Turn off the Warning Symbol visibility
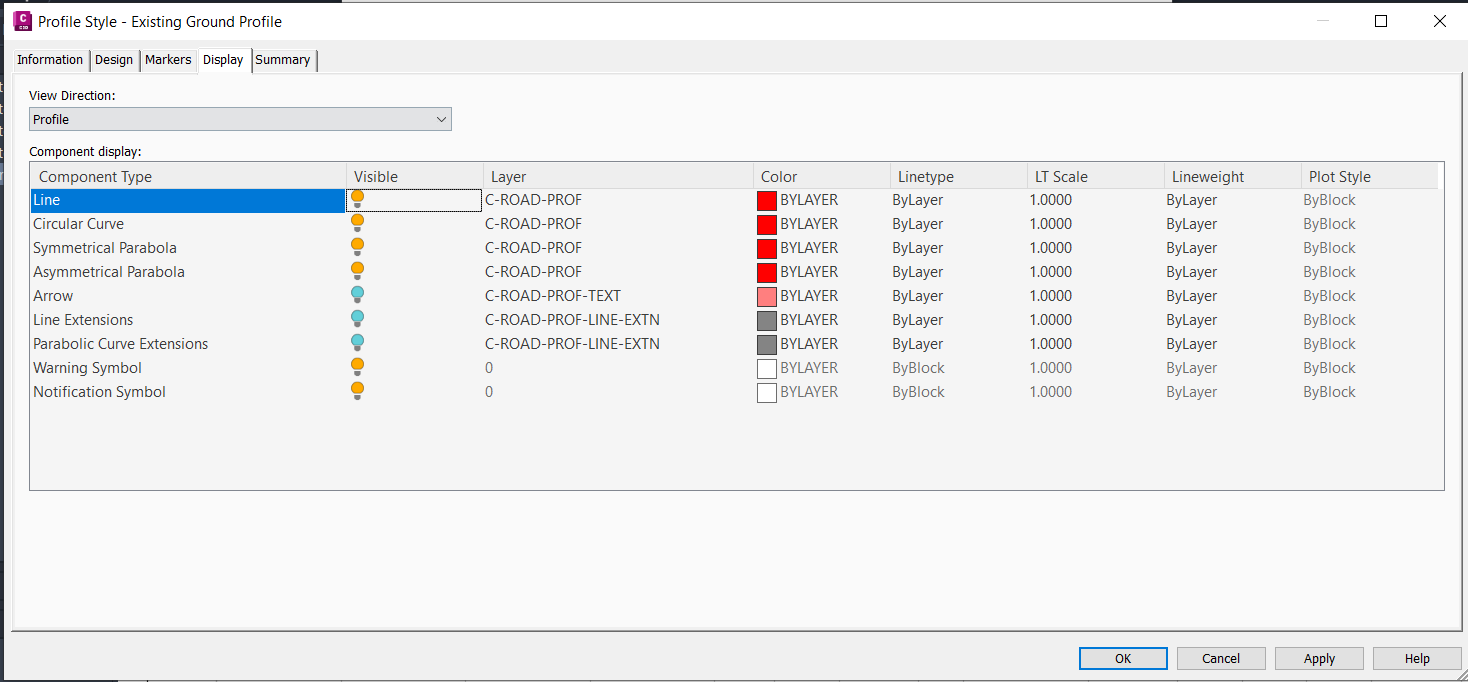Viewport: 1468px width, 682px height. pyautogui.click(x=357, y=367)
